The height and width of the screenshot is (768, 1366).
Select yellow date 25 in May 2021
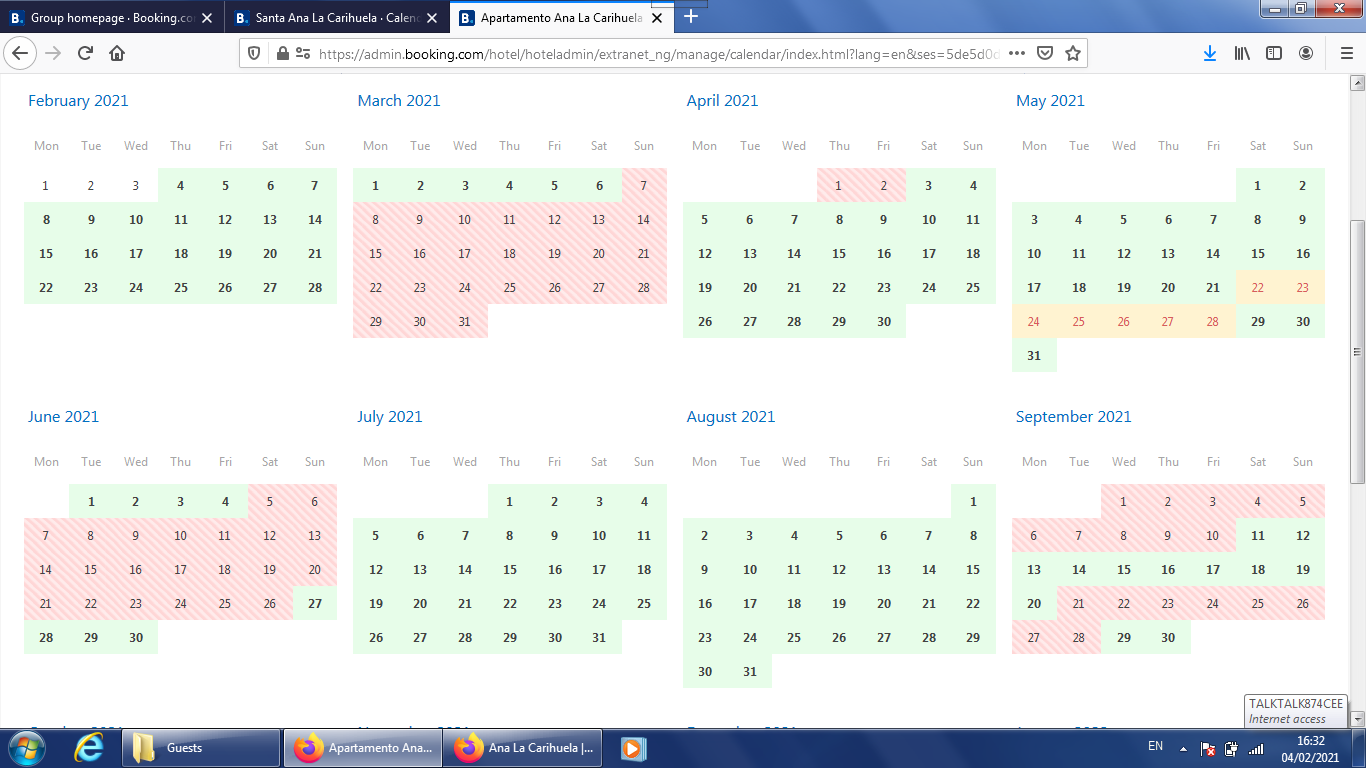point(1079,322)
